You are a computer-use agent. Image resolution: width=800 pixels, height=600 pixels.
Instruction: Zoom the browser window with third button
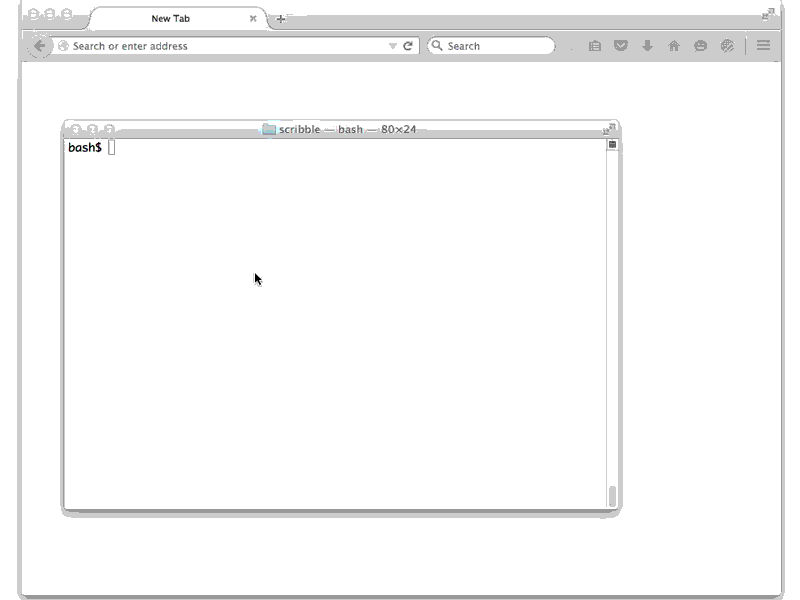point(67,14)
